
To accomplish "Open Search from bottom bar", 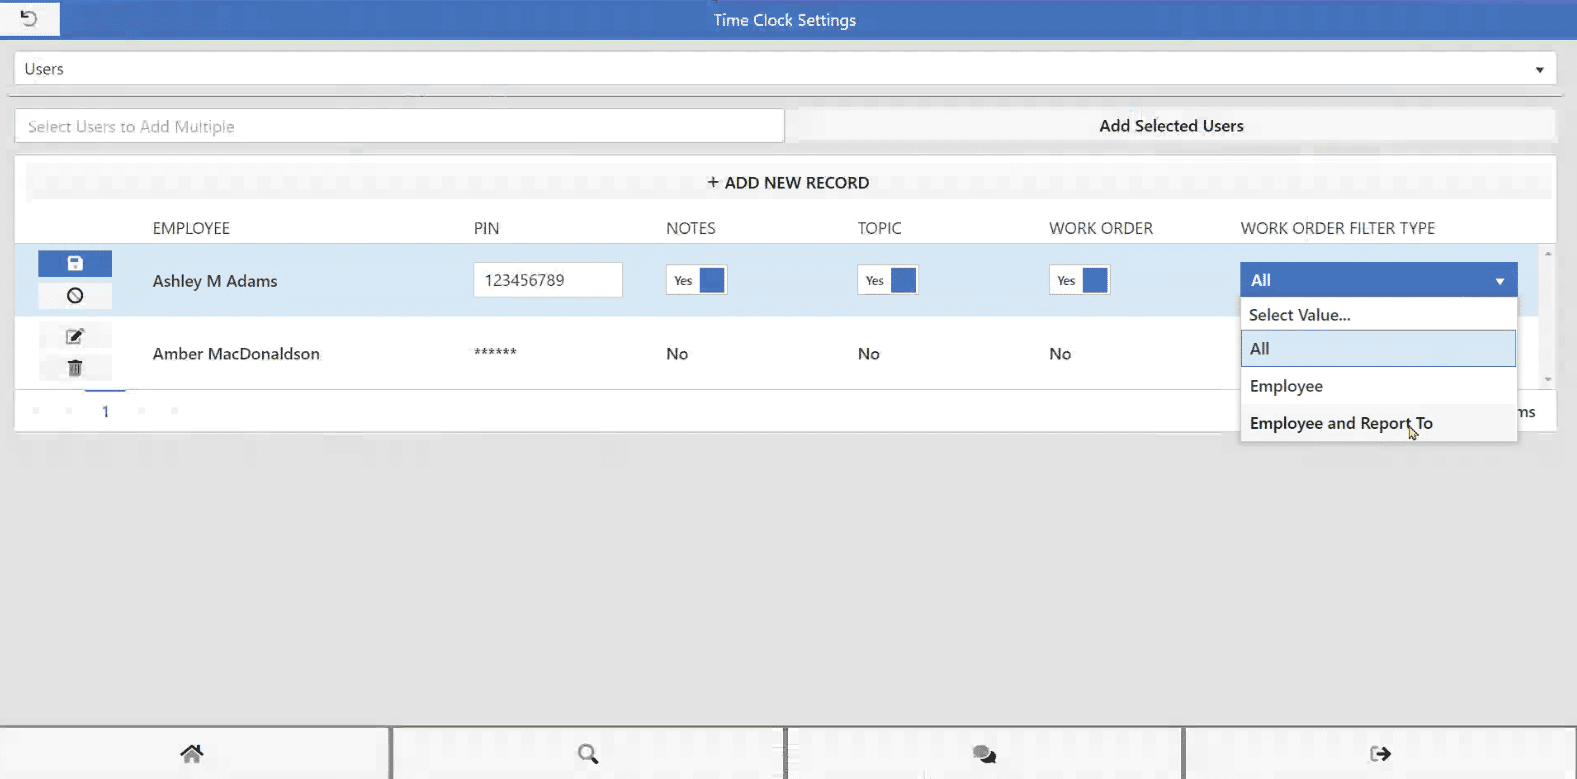I will (x=588, y=753).
